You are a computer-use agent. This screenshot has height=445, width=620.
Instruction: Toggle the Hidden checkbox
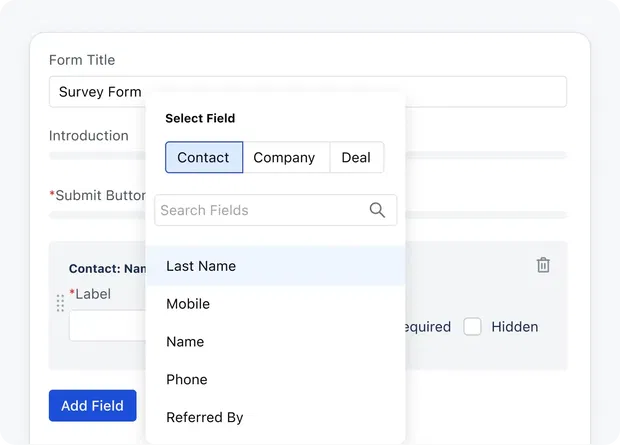pyautogui.click(x=472, y=327)
